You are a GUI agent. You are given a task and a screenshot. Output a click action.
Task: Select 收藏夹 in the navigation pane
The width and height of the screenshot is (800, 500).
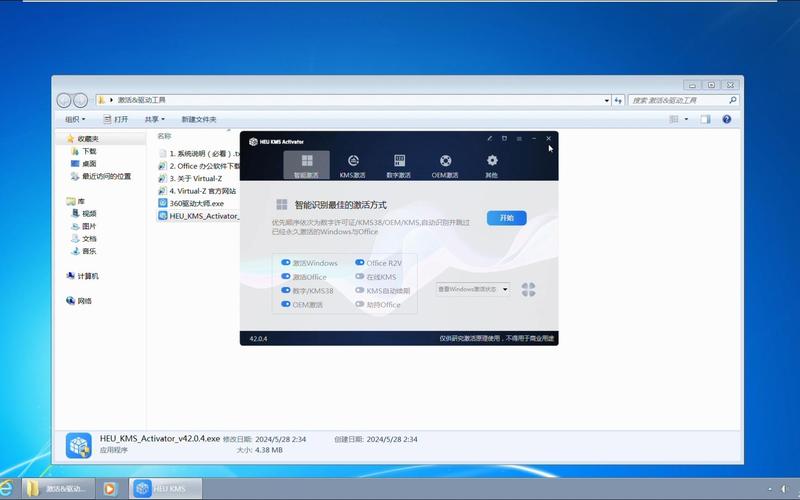[x=88, y=139]
